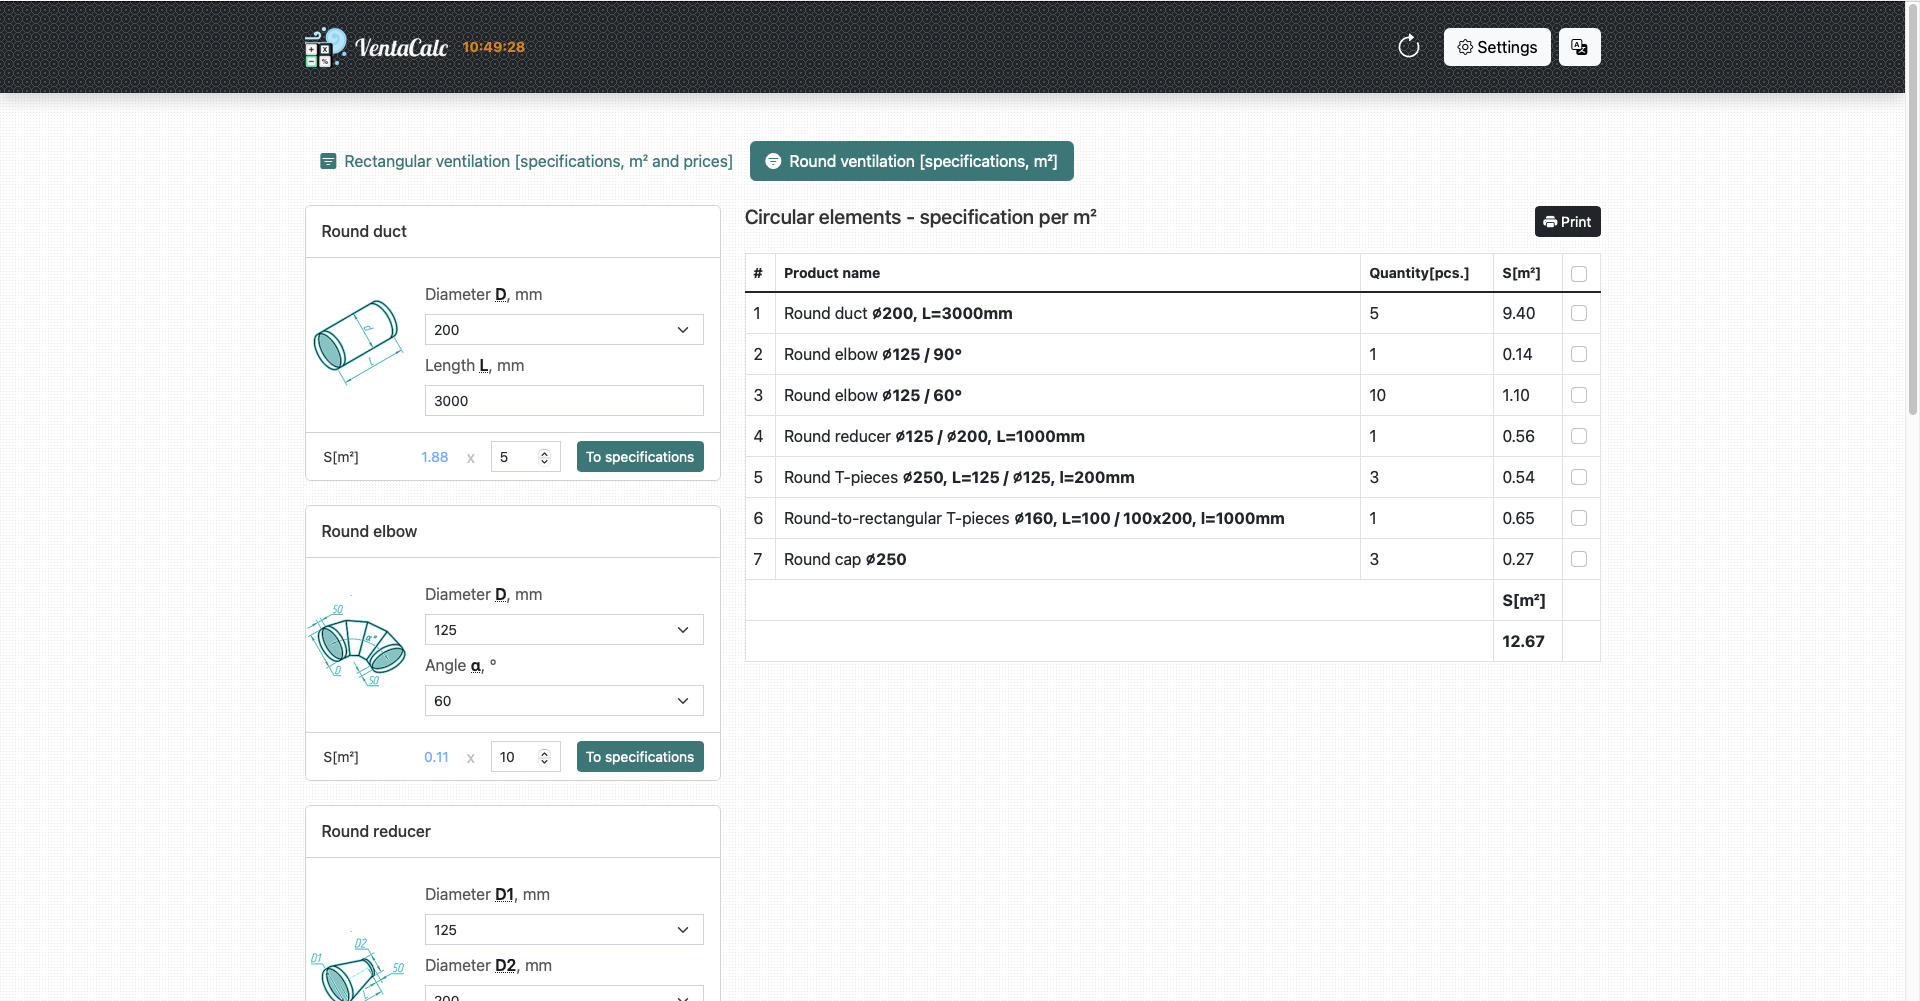Click the page refresh icon in header
Screen dimensions: 1920x1001
point(1408,46)
